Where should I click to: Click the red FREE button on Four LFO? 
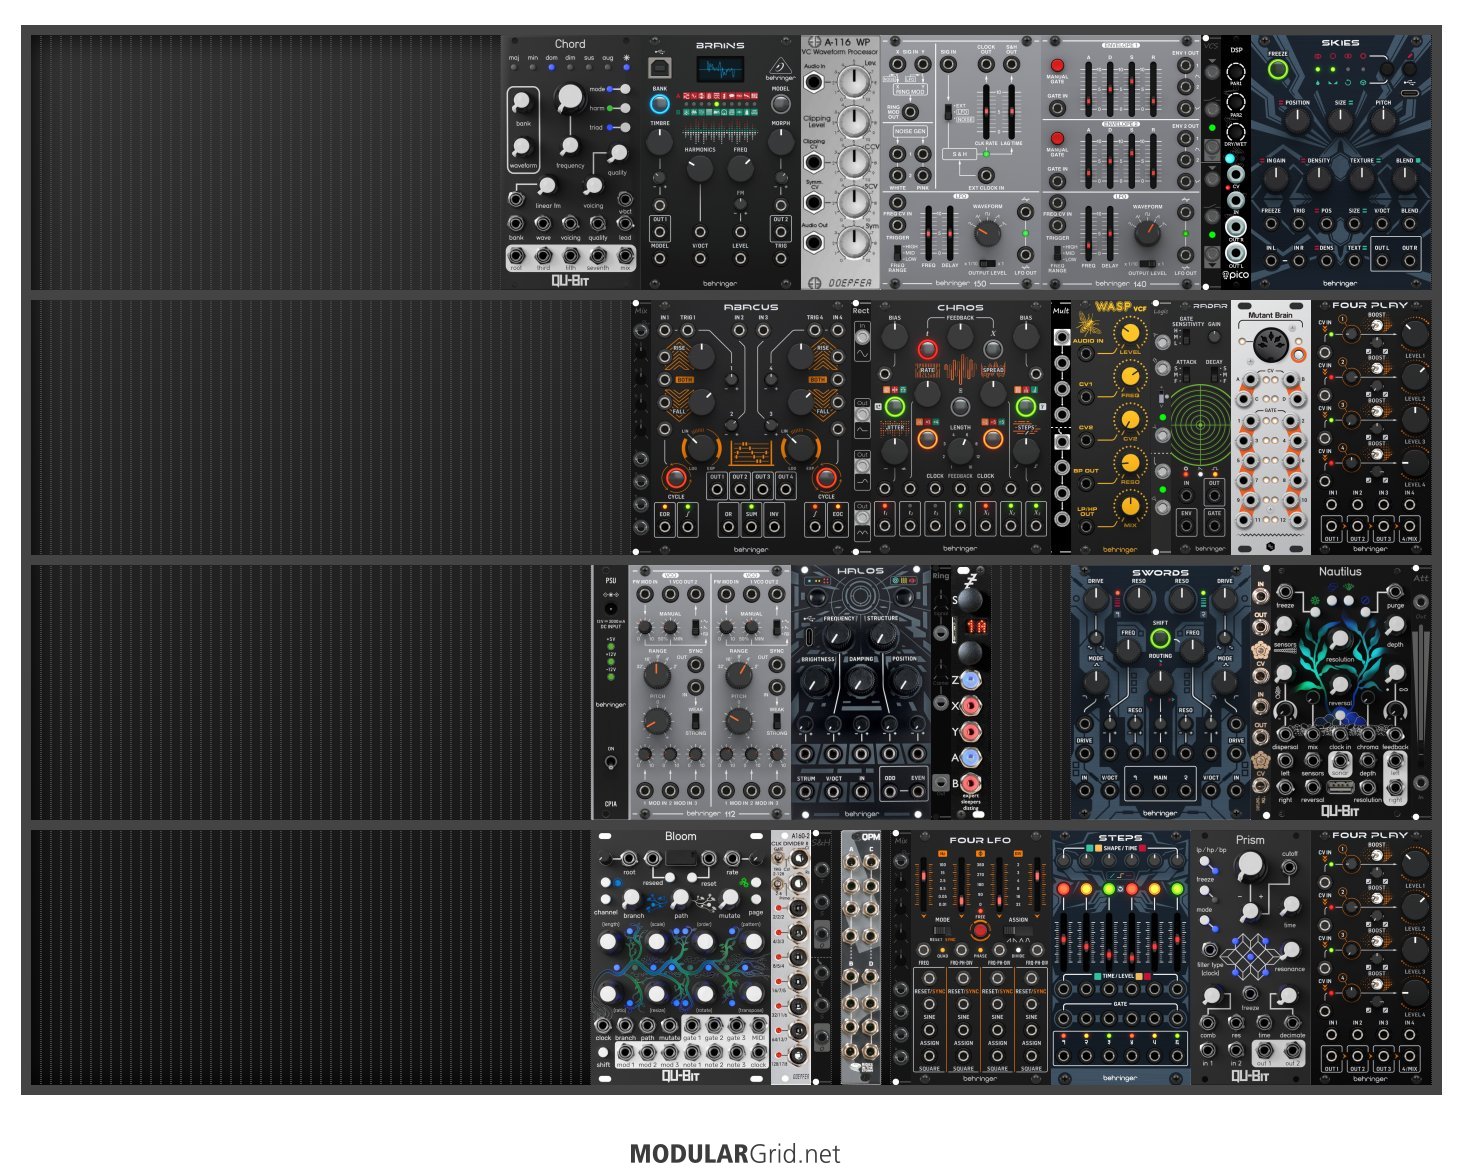coord(980,931)
